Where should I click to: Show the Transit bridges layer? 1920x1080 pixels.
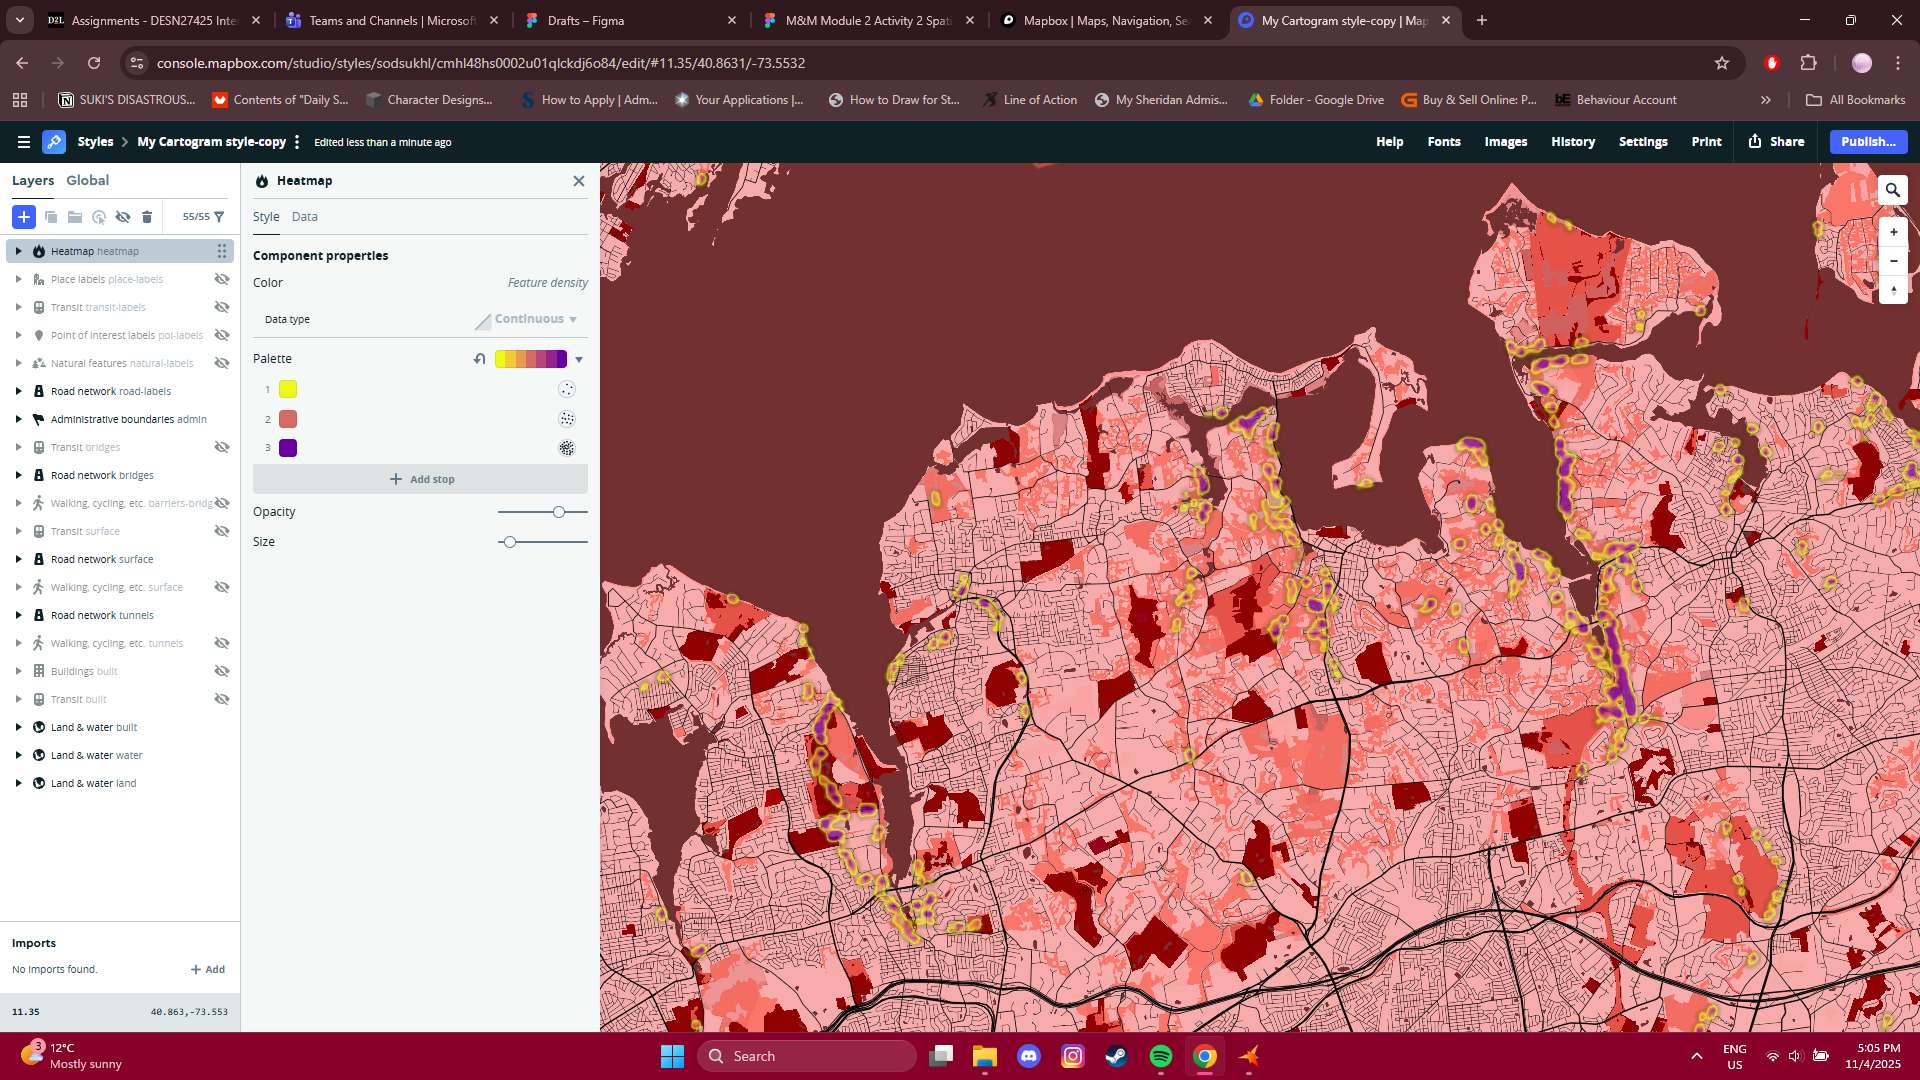(x=222, y=447)
